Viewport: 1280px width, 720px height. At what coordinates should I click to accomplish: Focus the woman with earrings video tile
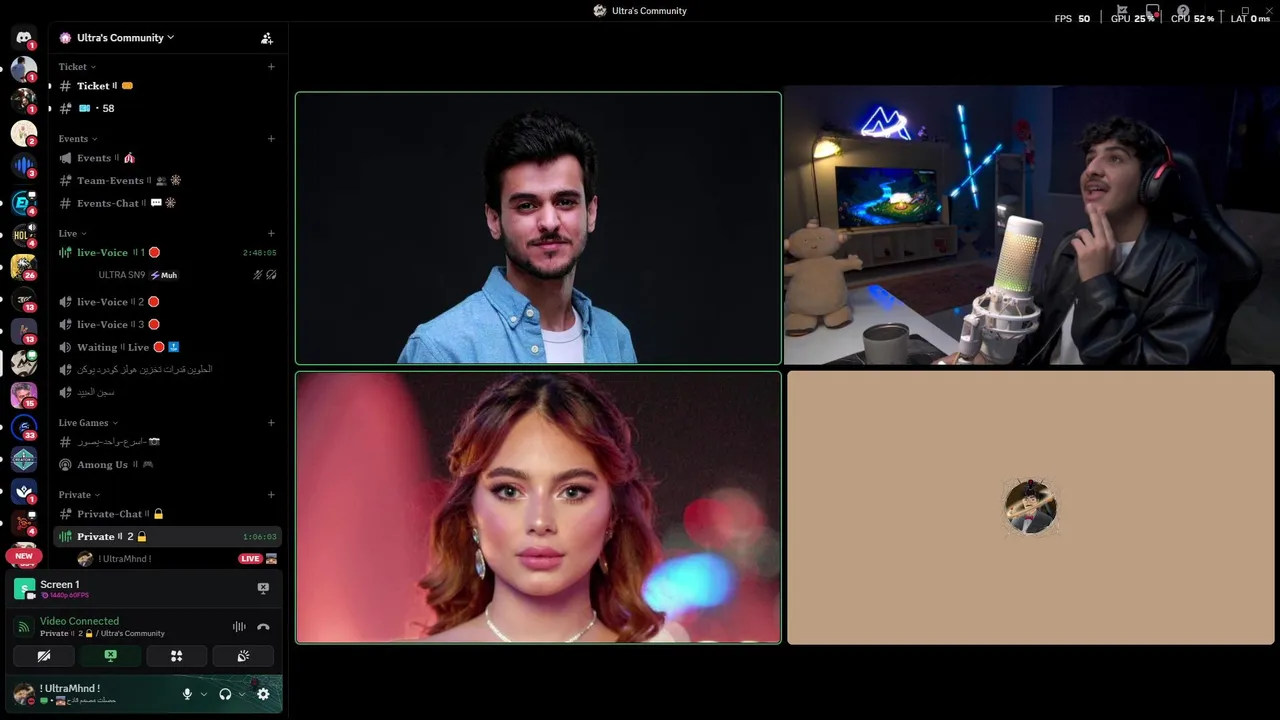pos(538,507)
